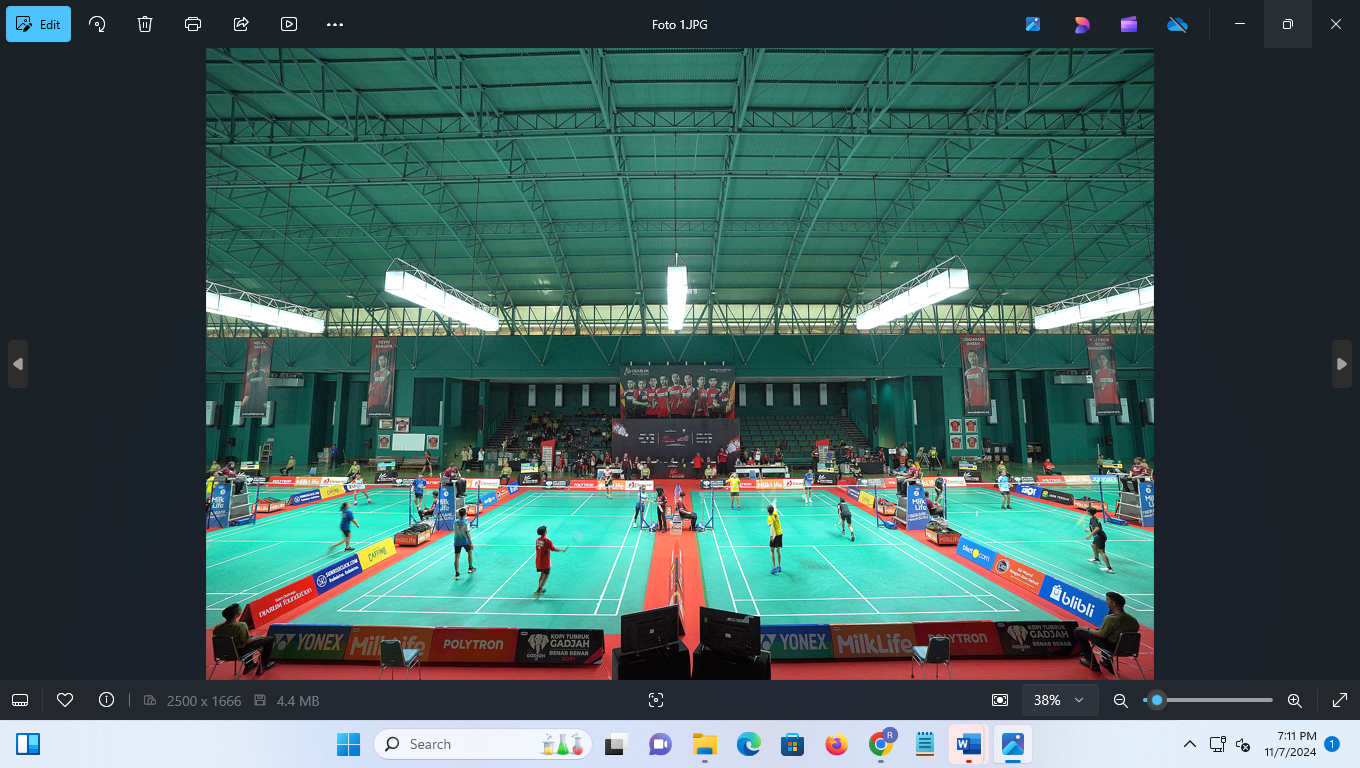Open the Photos gallery app icon at top
The height and width of the screenshot is (768, 1360).
point(1033,24)
